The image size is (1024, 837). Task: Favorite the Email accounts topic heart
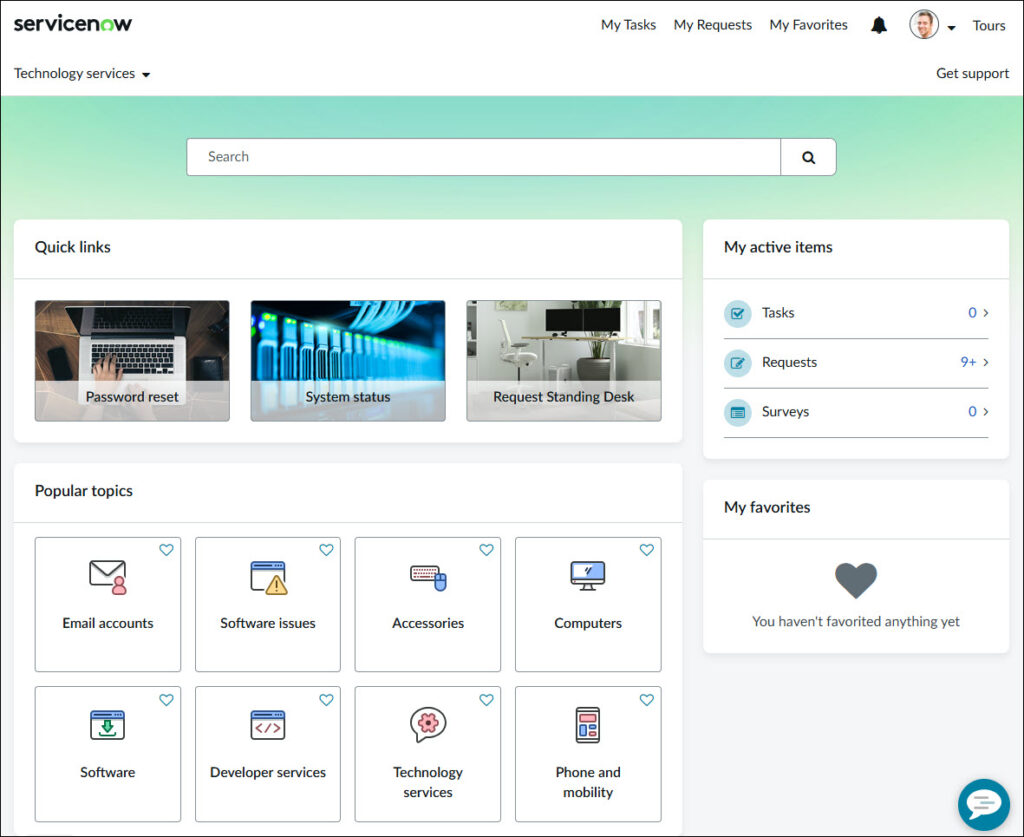[x=166, y=550]
